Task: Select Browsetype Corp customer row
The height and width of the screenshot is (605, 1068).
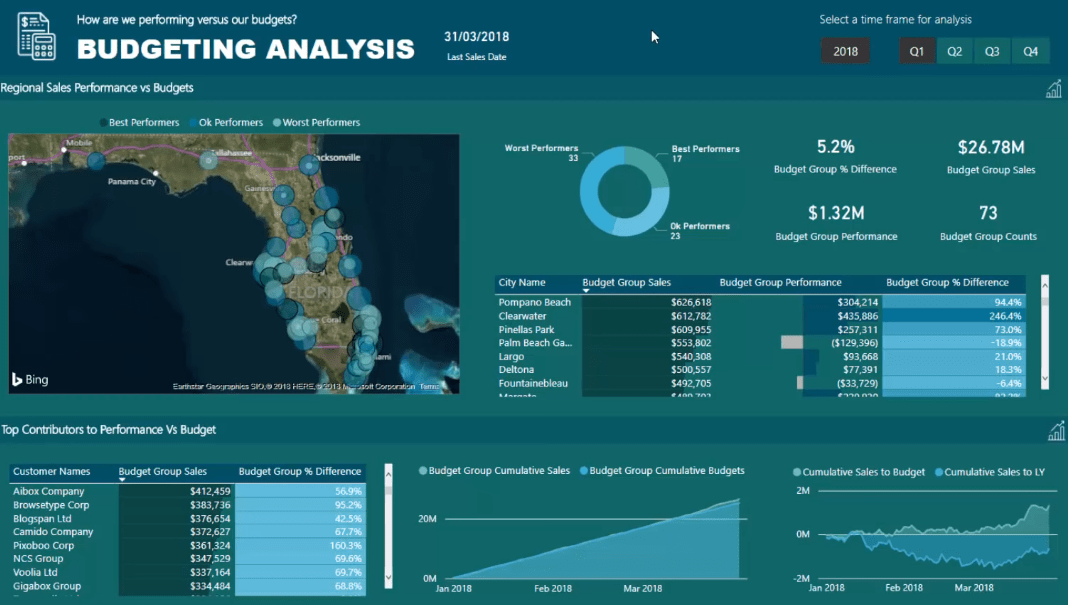Action: click(x=188, y=505)
